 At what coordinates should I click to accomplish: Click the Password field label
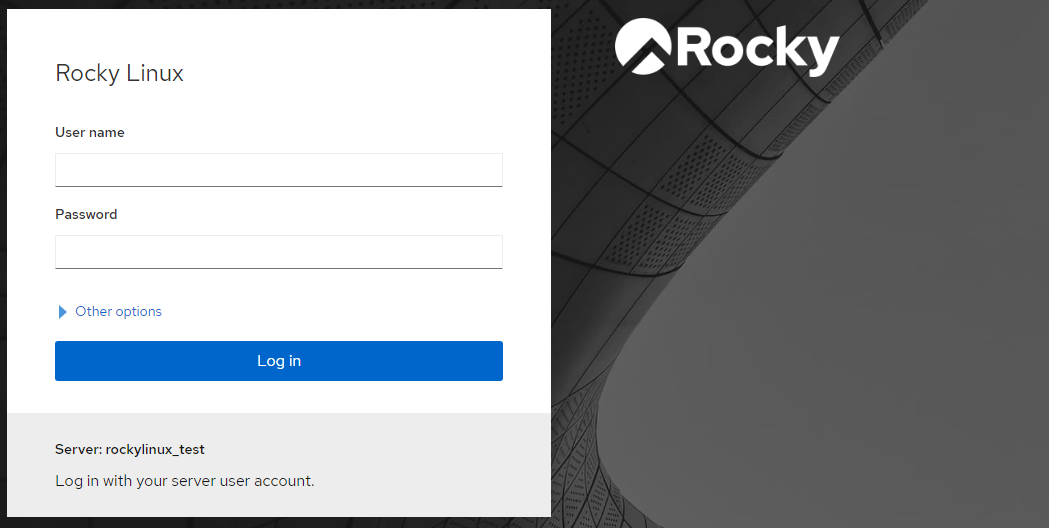(x=86, y=214)
